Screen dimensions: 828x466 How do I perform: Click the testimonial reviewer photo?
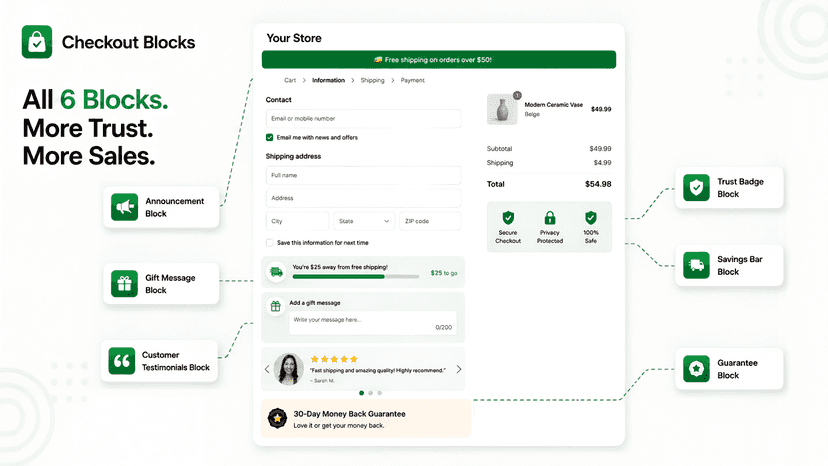289,369
